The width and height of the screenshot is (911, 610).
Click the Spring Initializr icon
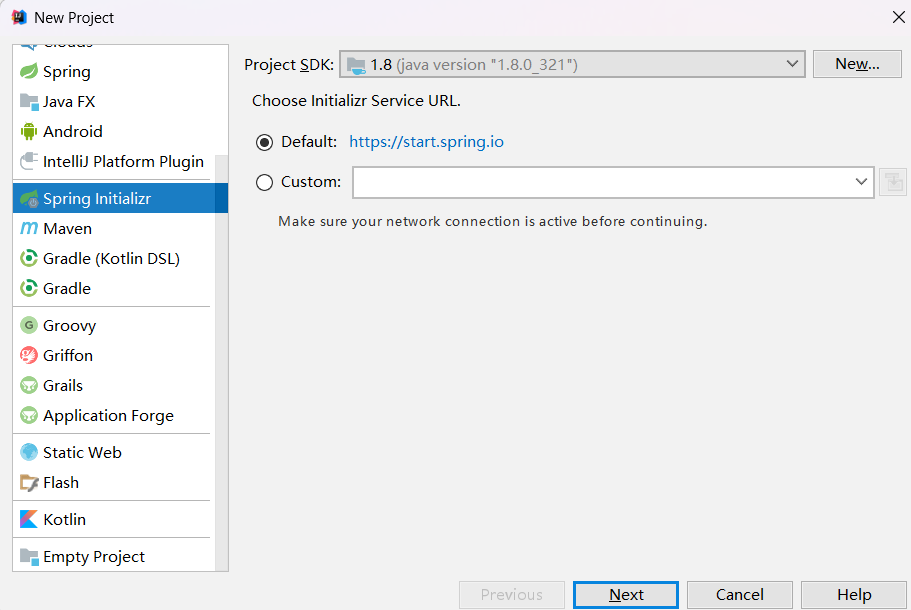pyautogui.click(x=28, y=199)
